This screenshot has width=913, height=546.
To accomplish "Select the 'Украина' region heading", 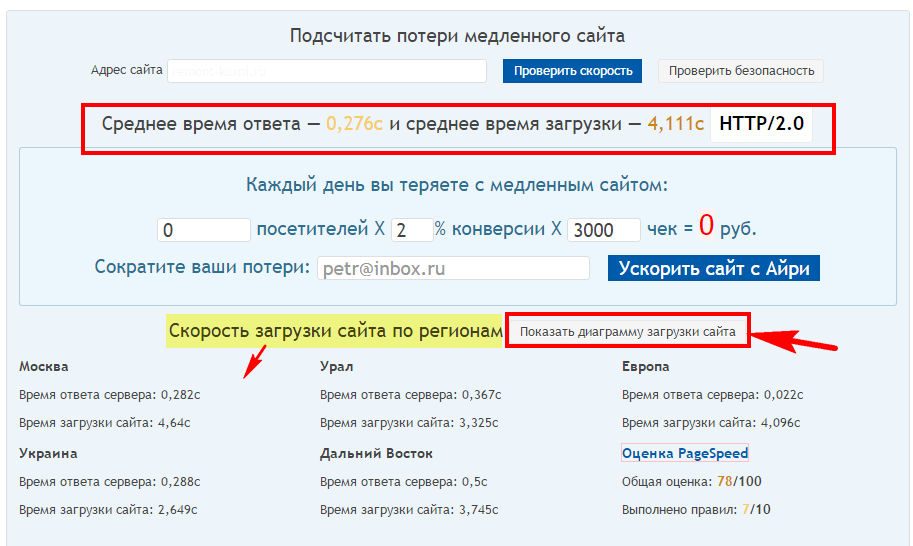I will (x=48, y=453).
